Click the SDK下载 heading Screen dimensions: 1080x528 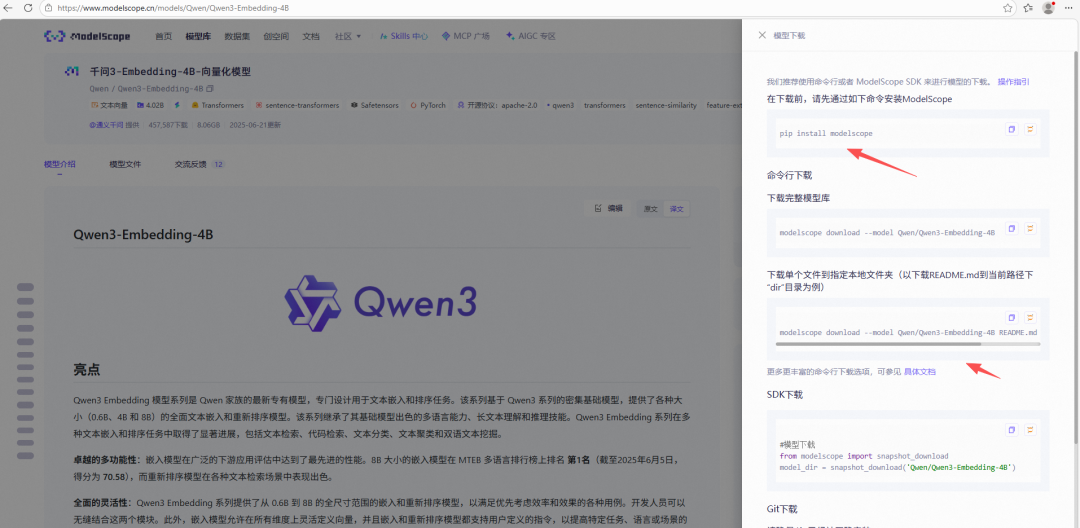tap(785, 394)
